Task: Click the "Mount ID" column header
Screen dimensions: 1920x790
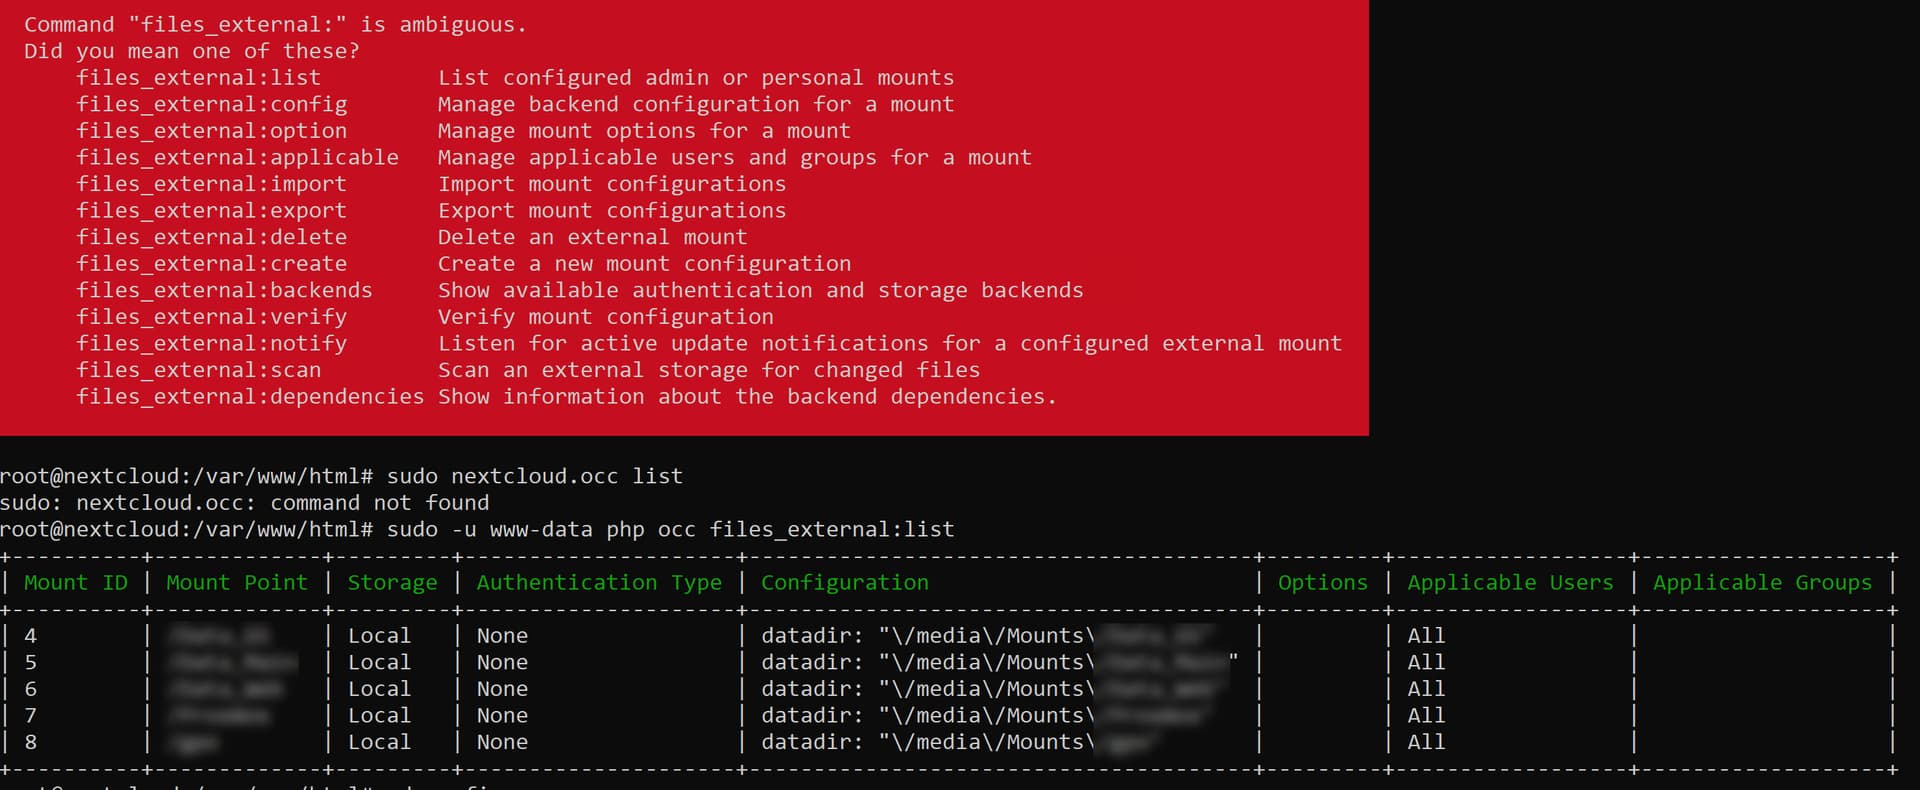Action: click(76, 582)
